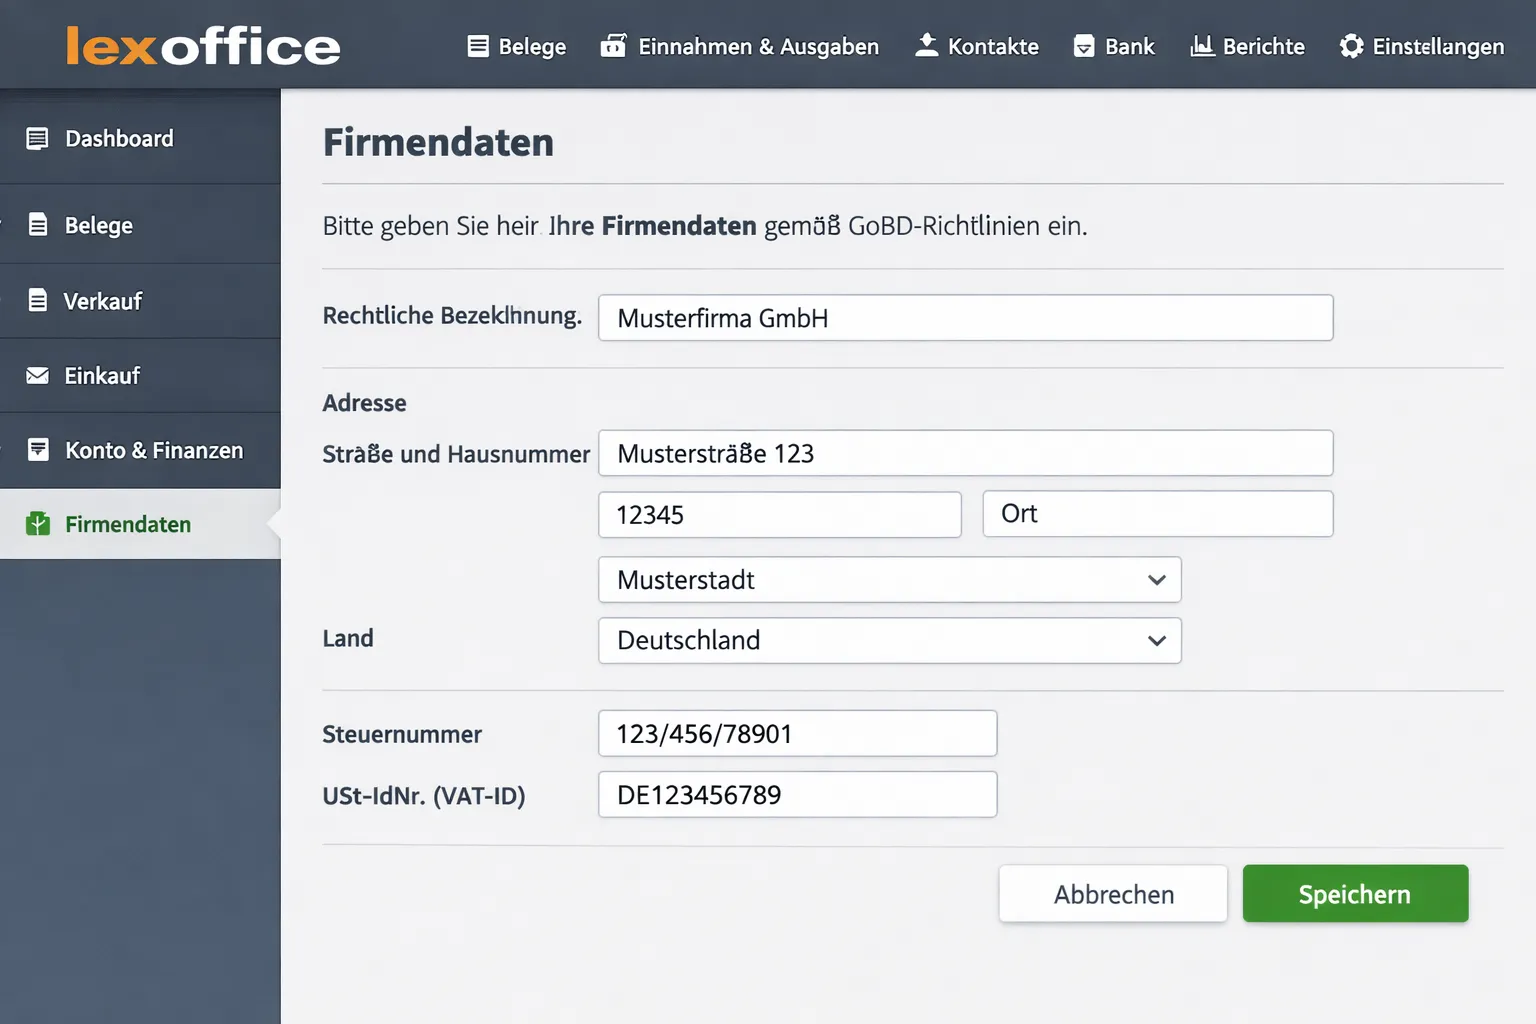Cancel changes with the Abbrechen button
Viewport: 1536px width, 1024px height.
click(x=1112, y=893)
